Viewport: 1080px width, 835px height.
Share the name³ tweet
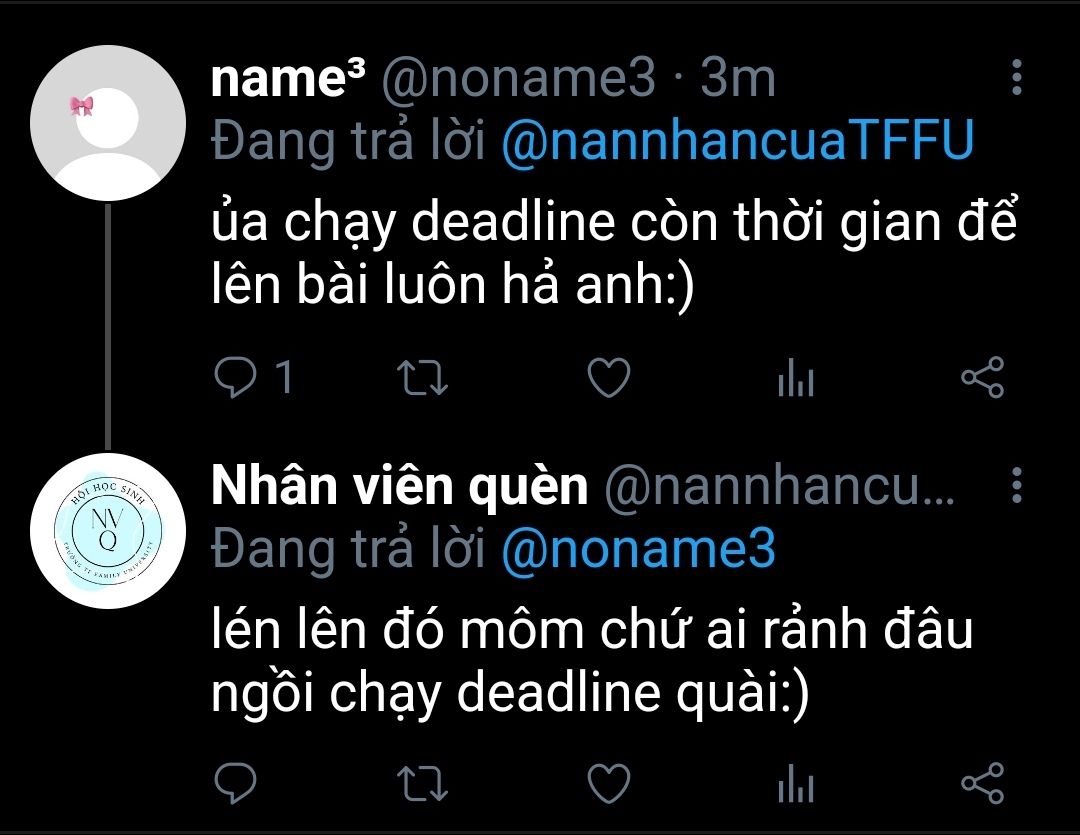point(983,378)
